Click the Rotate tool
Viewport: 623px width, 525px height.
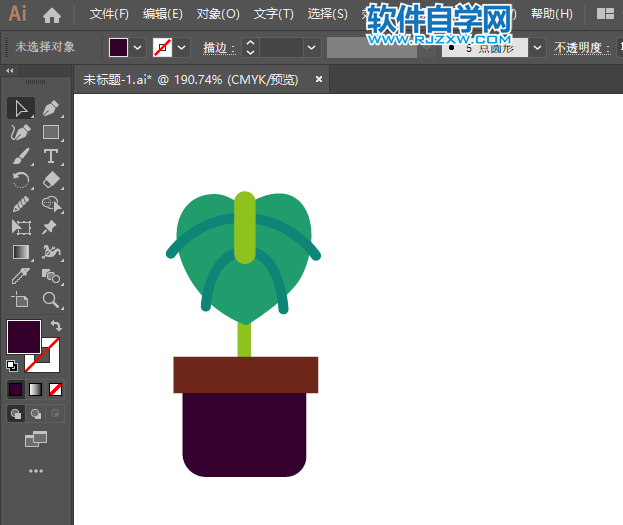(20, 180)
